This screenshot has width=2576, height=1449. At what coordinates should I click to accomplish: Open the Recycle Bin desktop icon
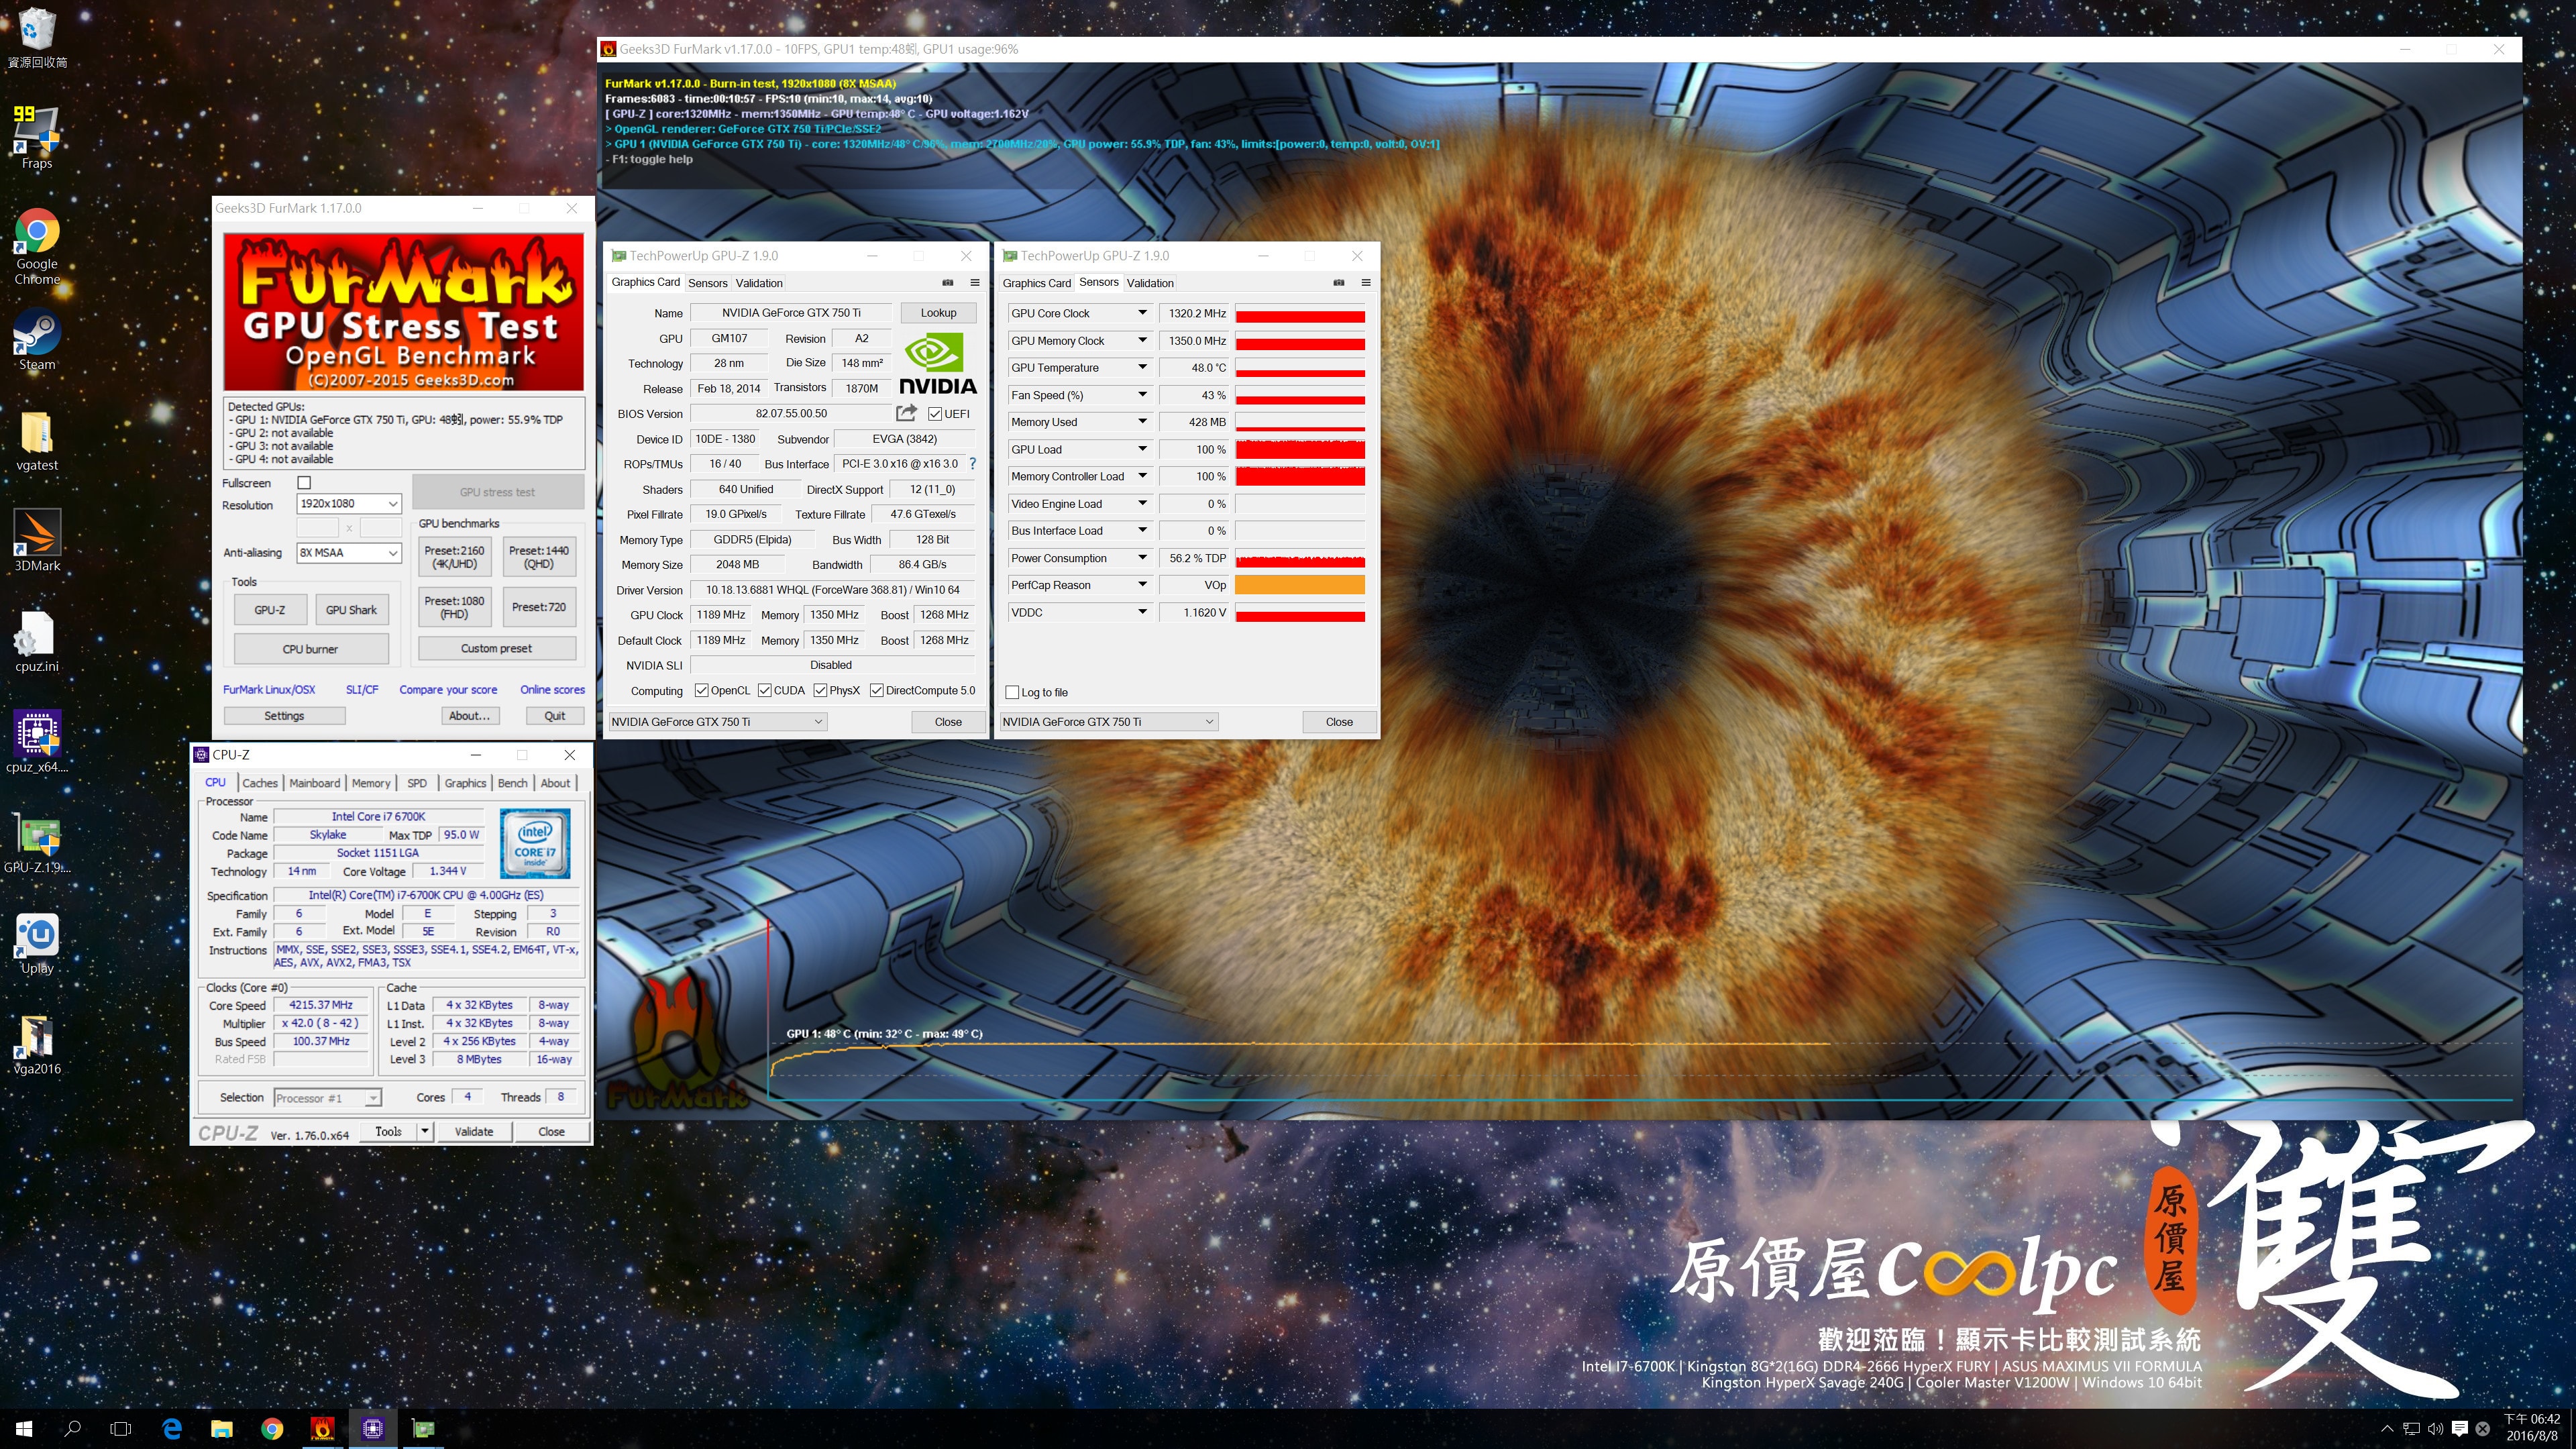pyautogui.click(x=37, y=37)
